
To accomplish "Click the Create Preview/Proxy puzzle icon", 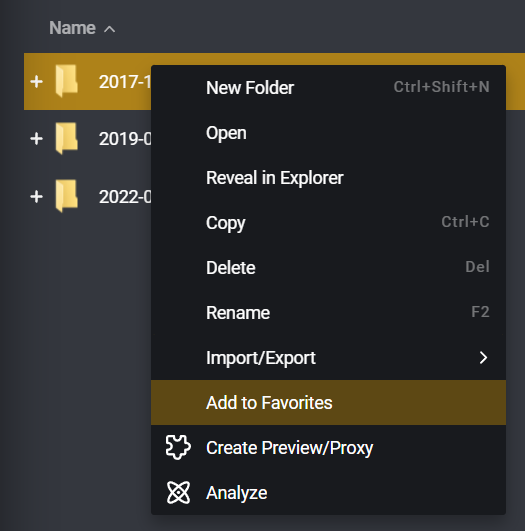I will pyautogui.click(x=178, y=447).
